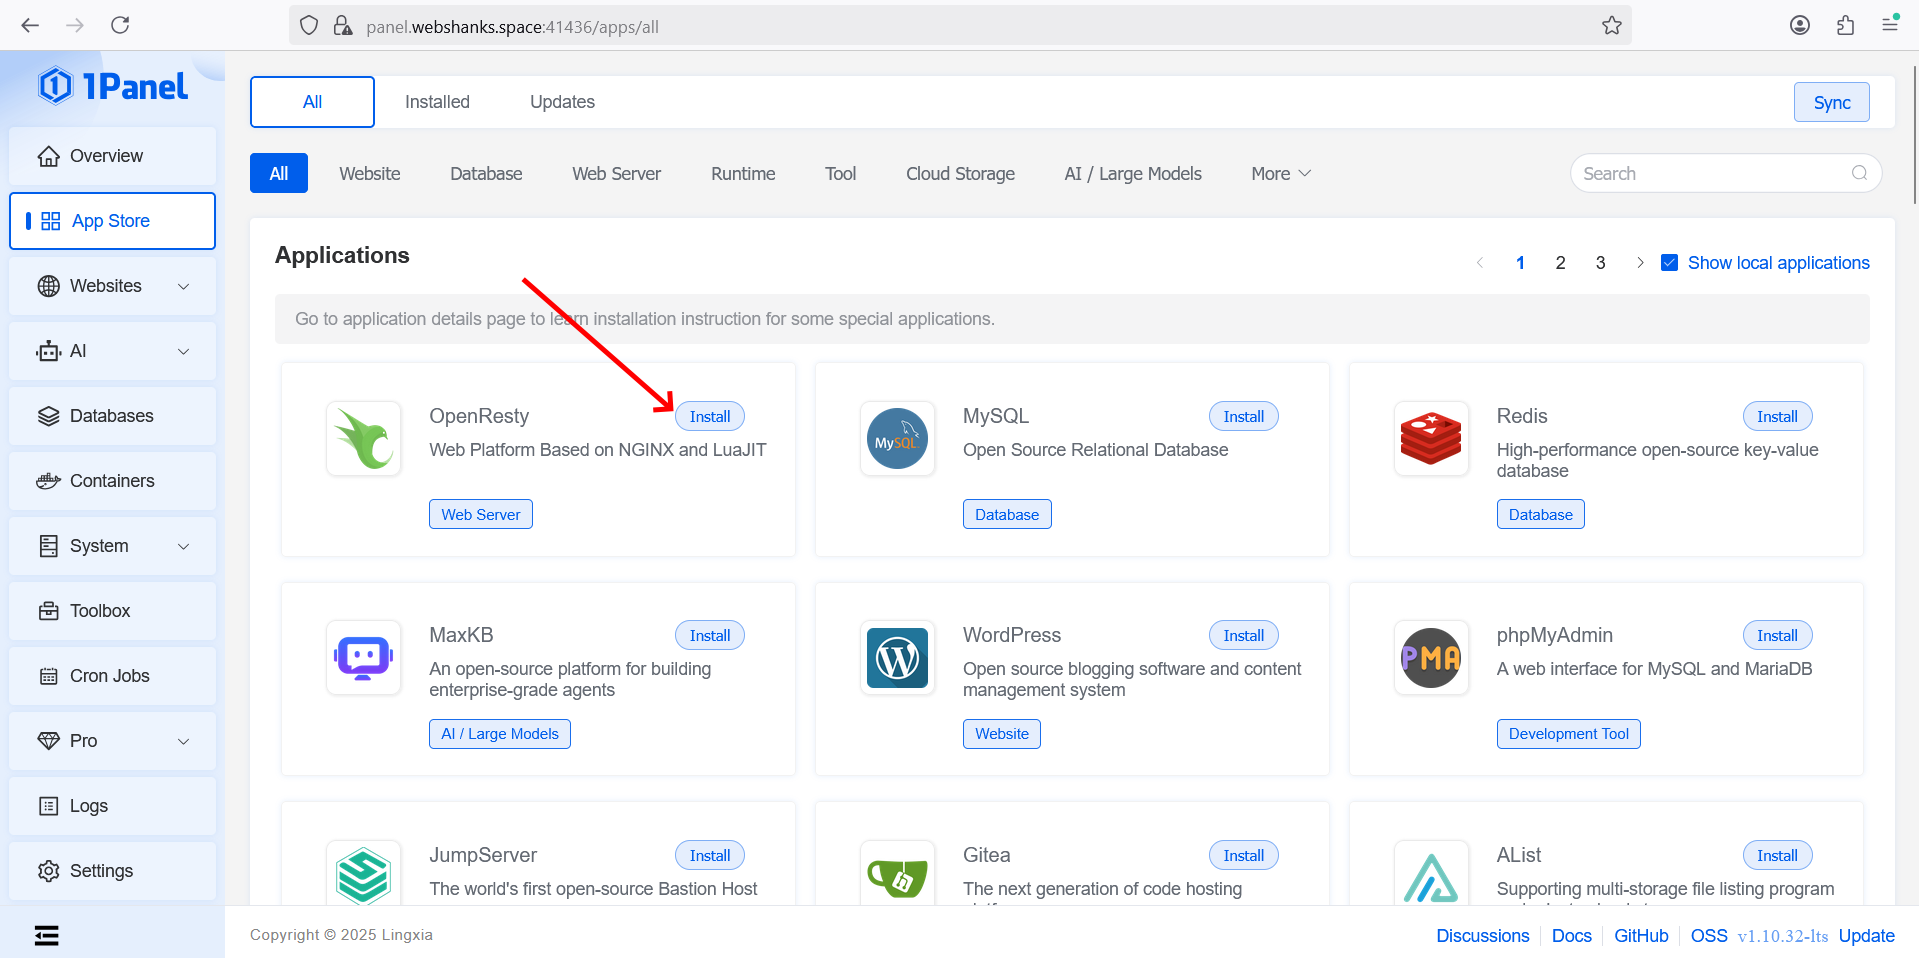This screenshot has width=1919, height=958.
Task: Open the MySQL app icon
Action: [x=897, y=438]
